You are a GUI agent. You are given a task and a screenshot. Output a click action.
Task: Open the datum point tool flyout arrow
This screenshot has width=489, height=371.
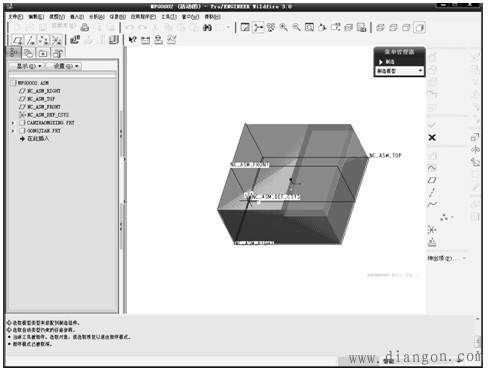452,217
